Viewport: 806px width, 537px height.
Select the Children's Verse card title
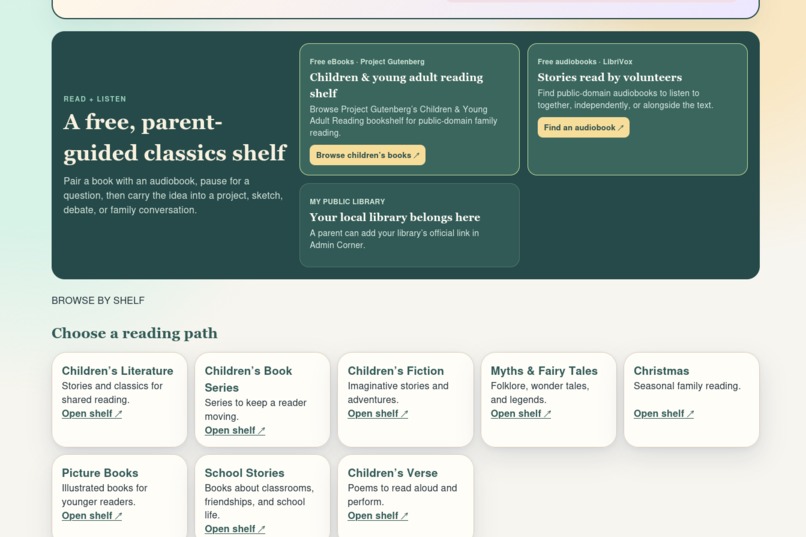point(392,473)
